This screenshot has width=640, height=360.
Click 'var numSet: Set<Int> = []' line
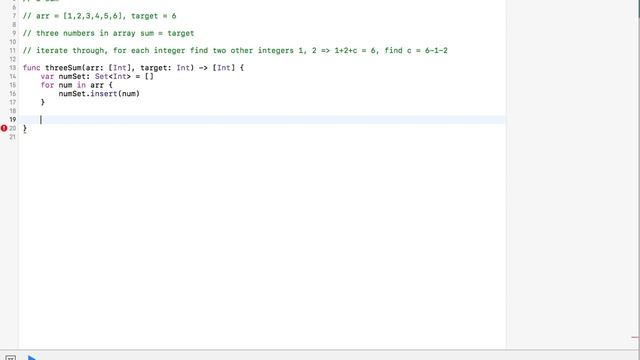tap(97, 76)
